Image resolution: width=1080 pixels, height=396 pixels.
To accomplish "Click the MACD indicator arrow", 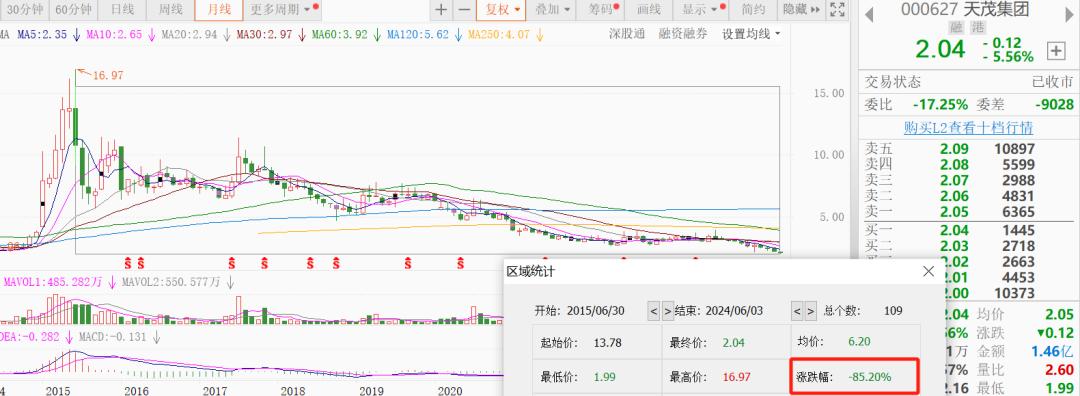I will [157, 337].
